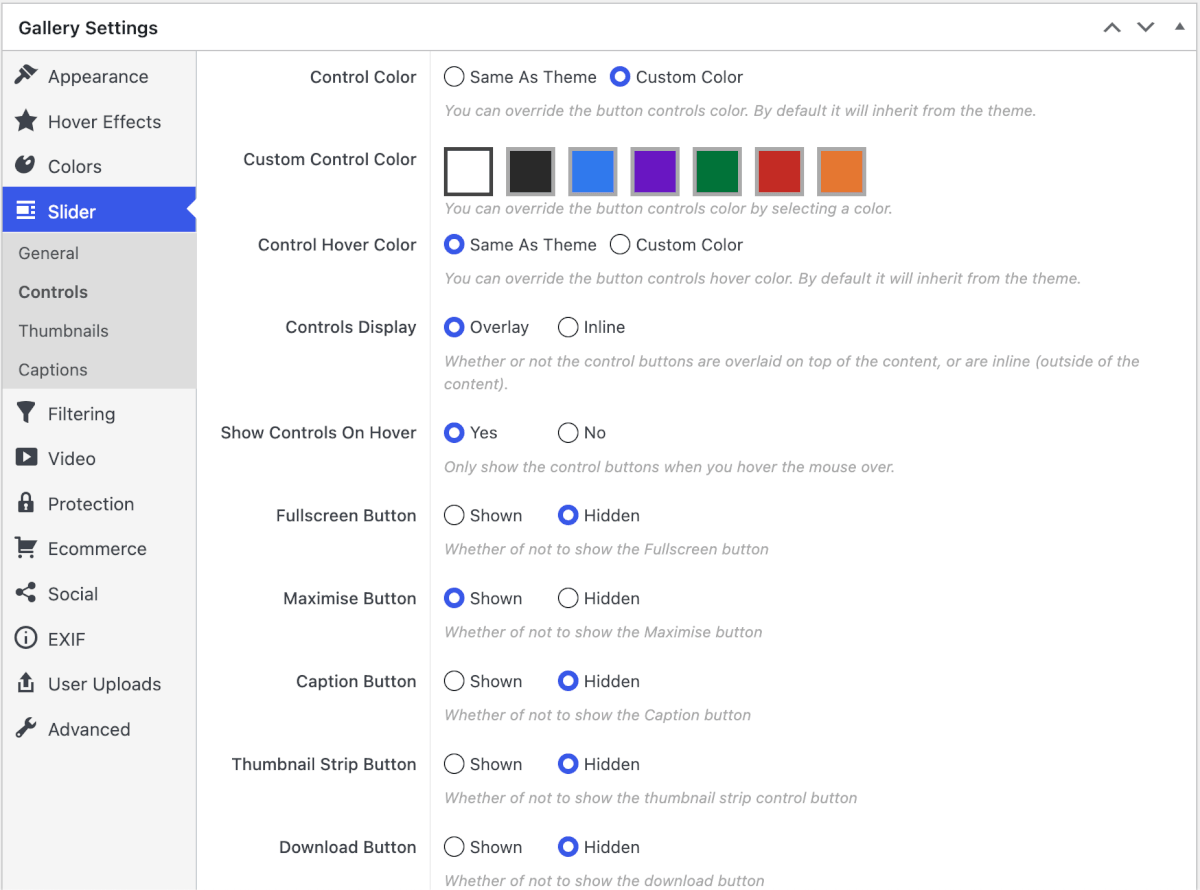Pick the red custom control color
This screenshot has height=890, width=1200.
pos(779,171)
